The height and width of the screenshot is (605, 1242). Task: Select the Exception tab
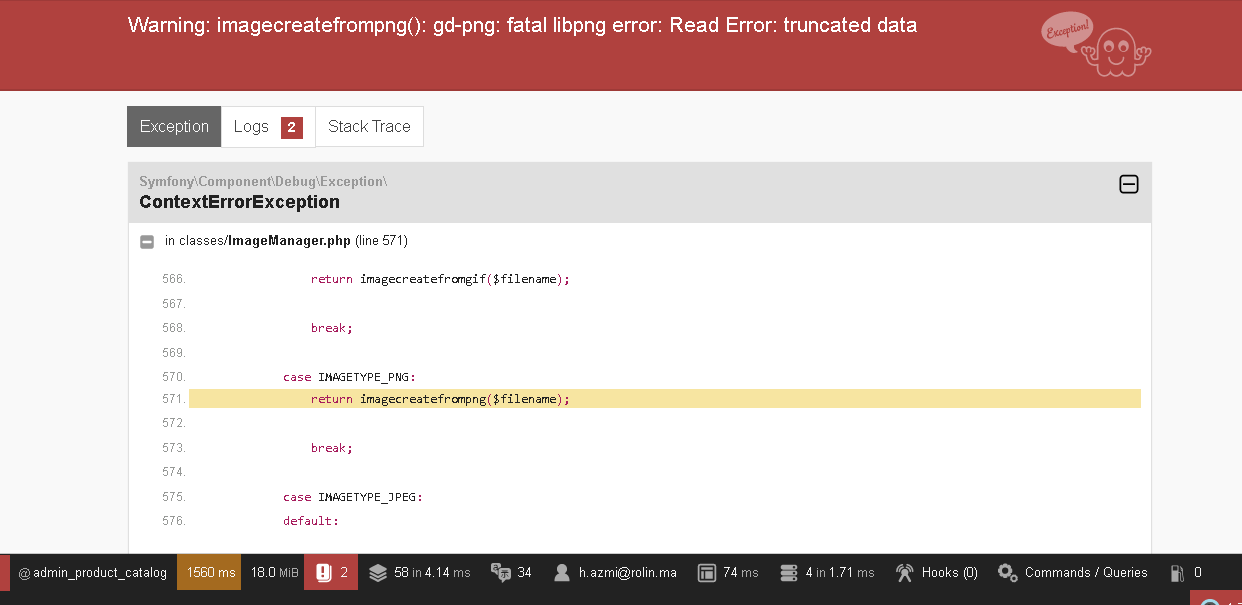174,127
